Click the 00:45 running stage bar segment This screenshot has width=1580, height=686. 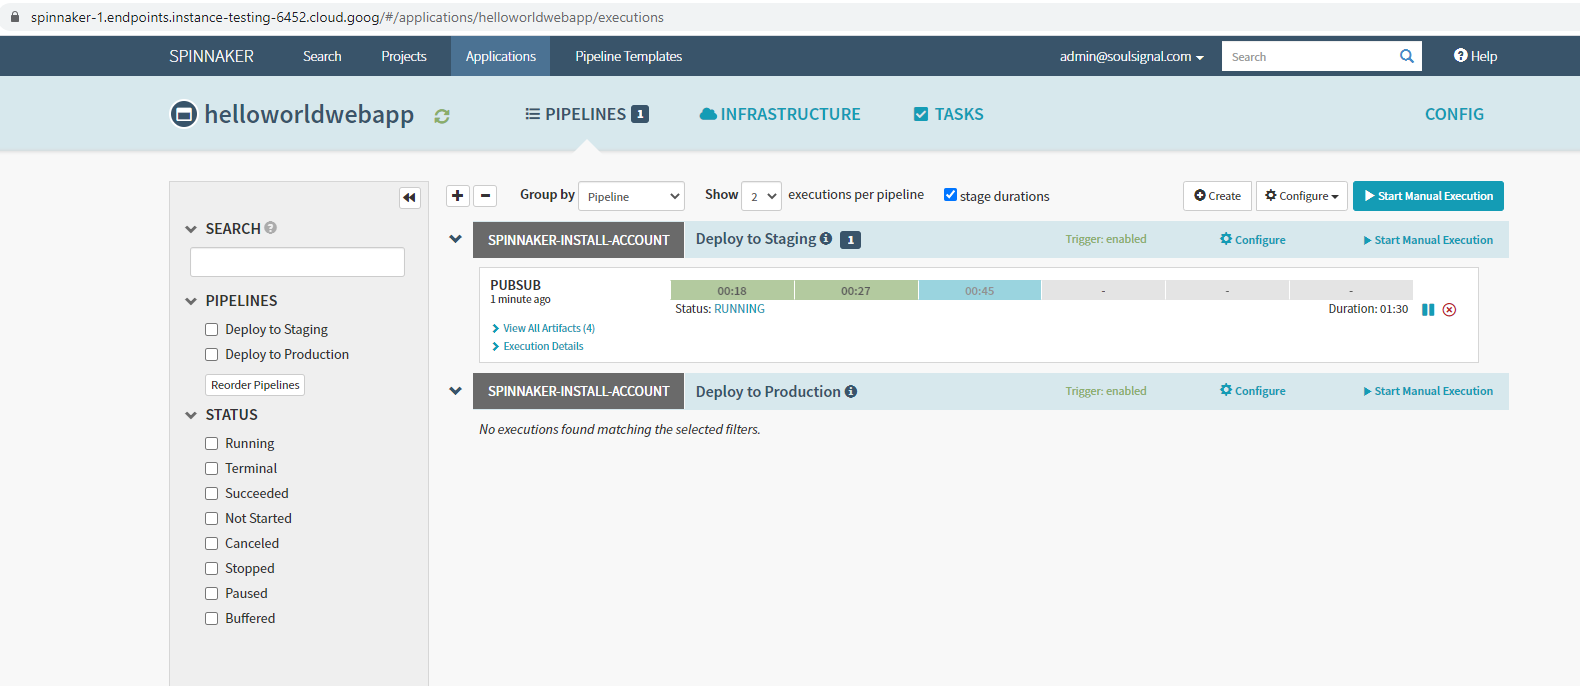979,291
